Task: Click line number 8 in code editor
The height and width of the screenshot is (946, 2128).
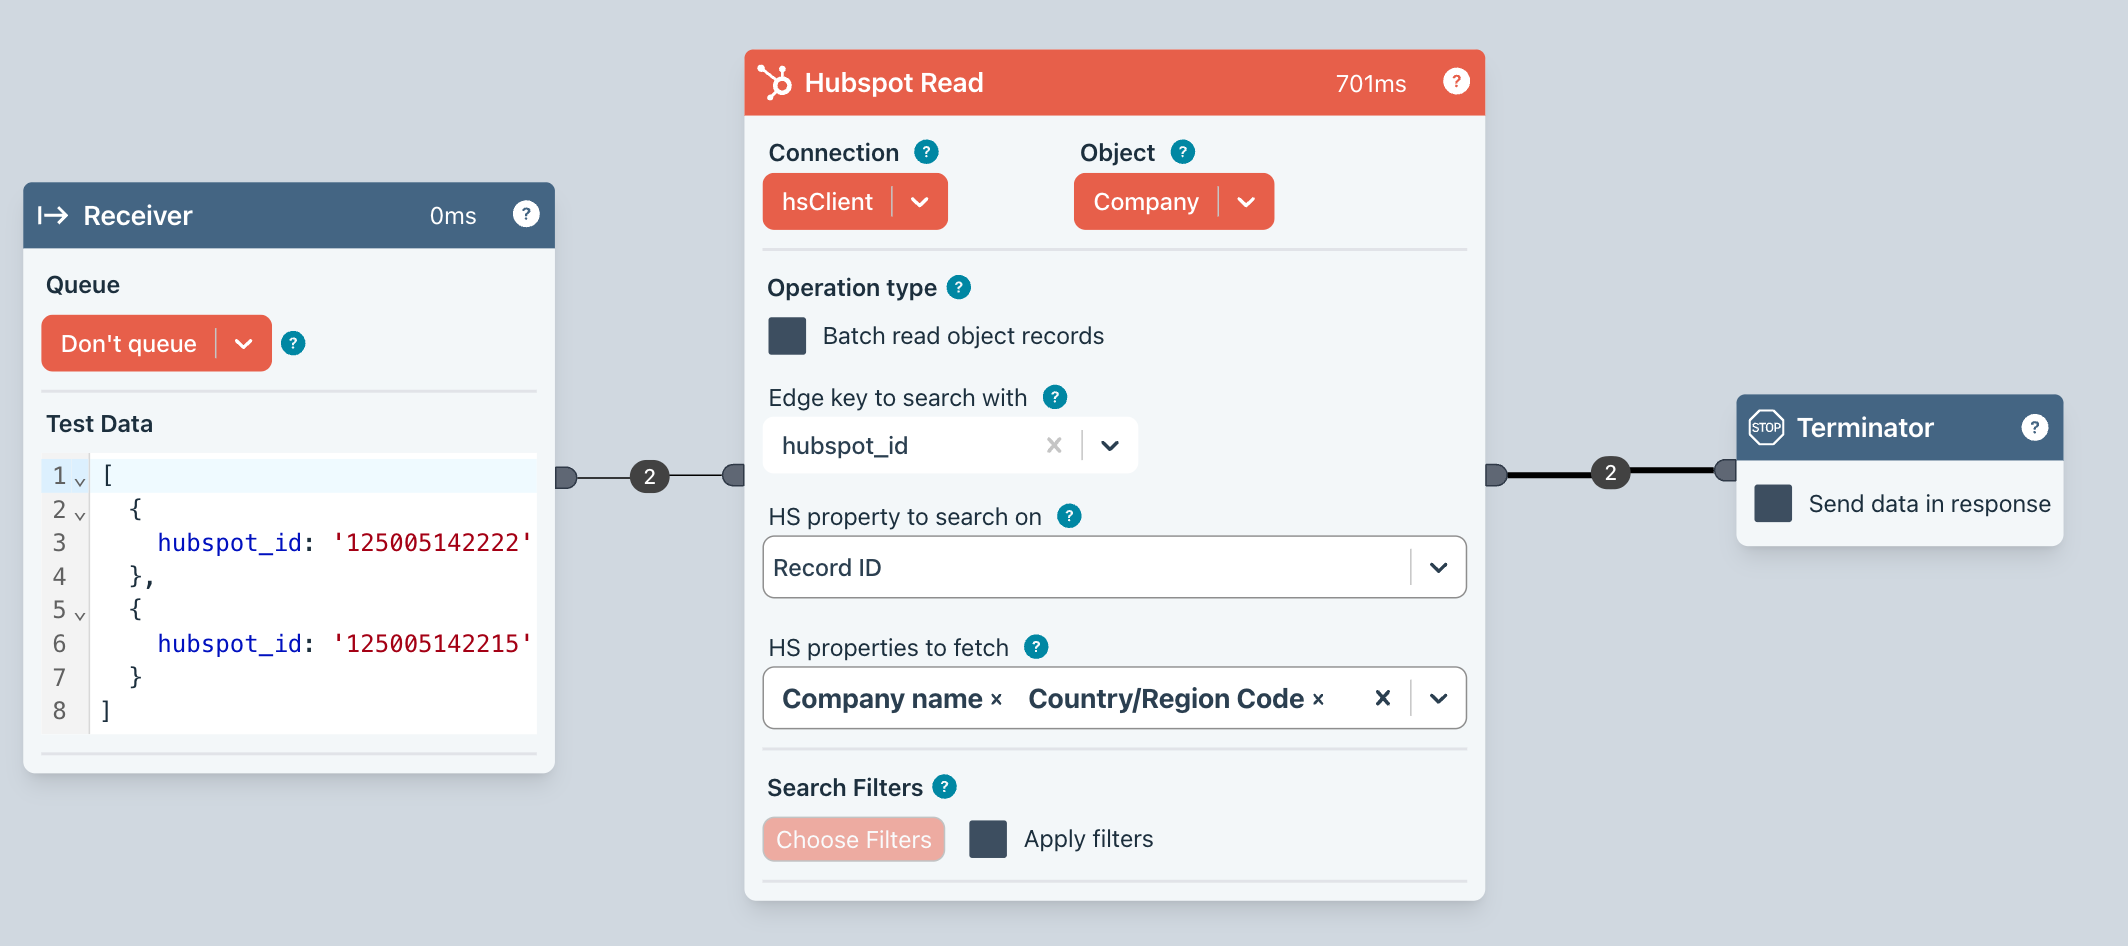Action: [x=59, y=711]
